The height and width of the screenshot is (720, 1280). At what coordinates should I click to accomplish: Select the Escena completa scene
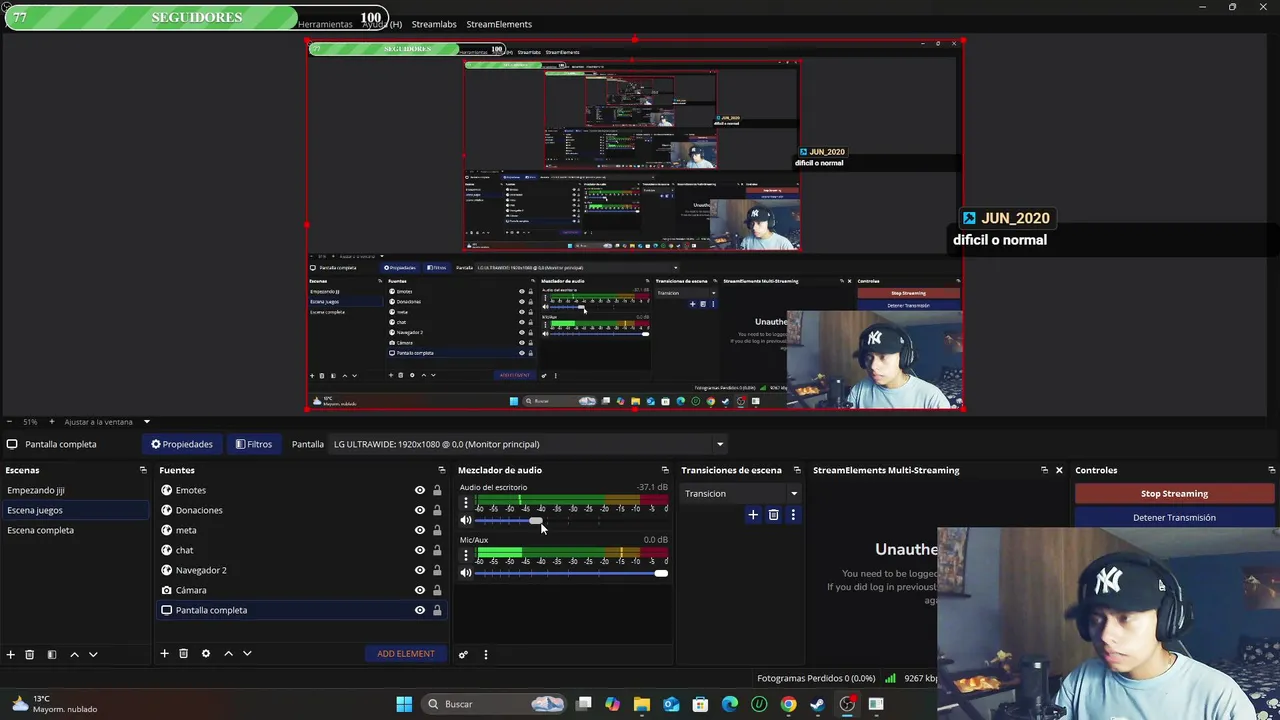(x=75, y=530)
